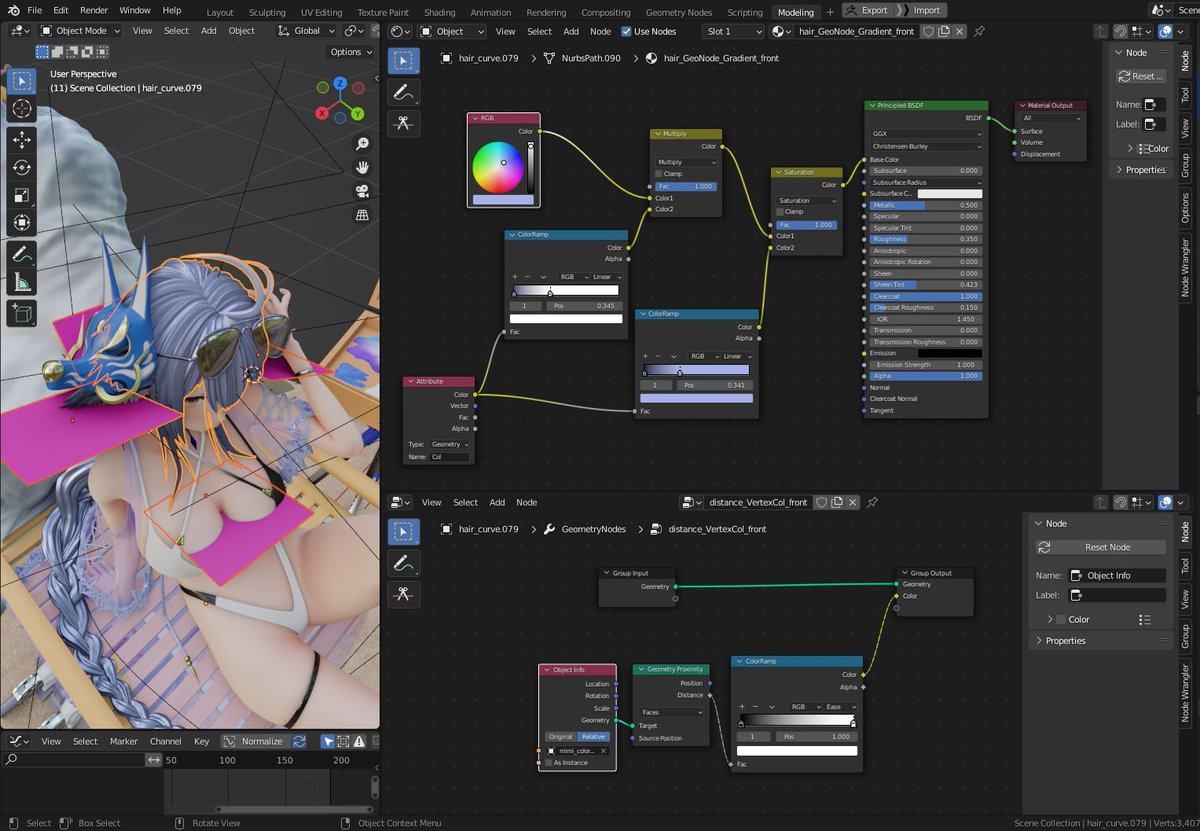Screen dimensions: 1200x831
Task: Pin the hair_GeoNode_Gradient_front material
Action: 979,31
